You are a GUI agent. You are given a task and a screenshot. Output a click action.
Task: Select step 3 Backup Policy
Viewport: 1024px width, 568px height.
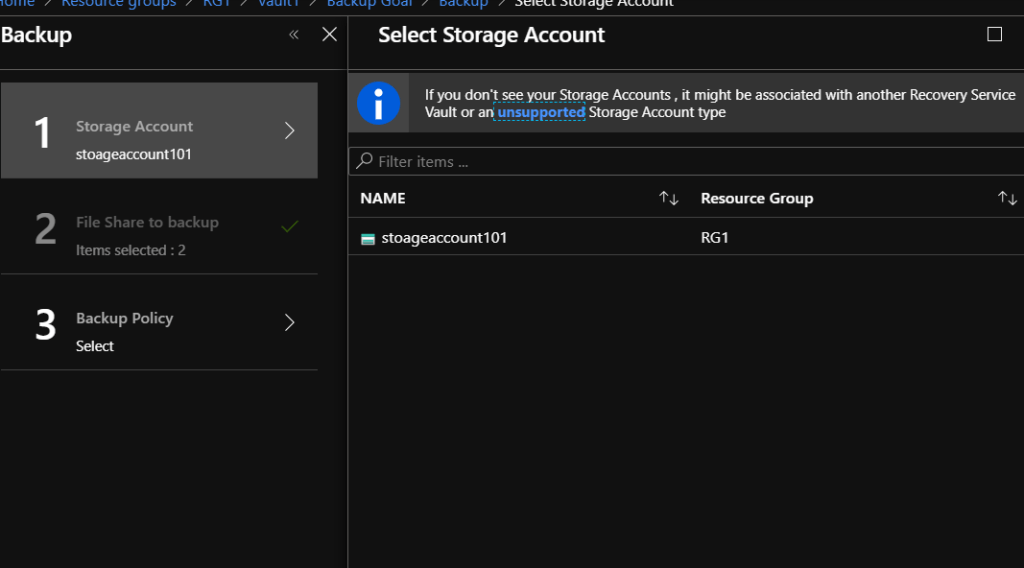click(x=124, y=319)
